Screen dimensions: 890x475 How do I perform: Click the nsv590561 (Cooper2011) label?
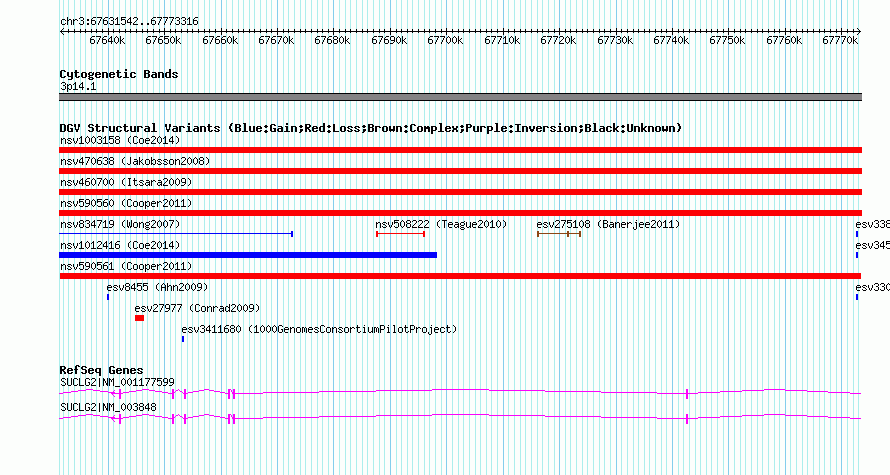coord(126,266)
